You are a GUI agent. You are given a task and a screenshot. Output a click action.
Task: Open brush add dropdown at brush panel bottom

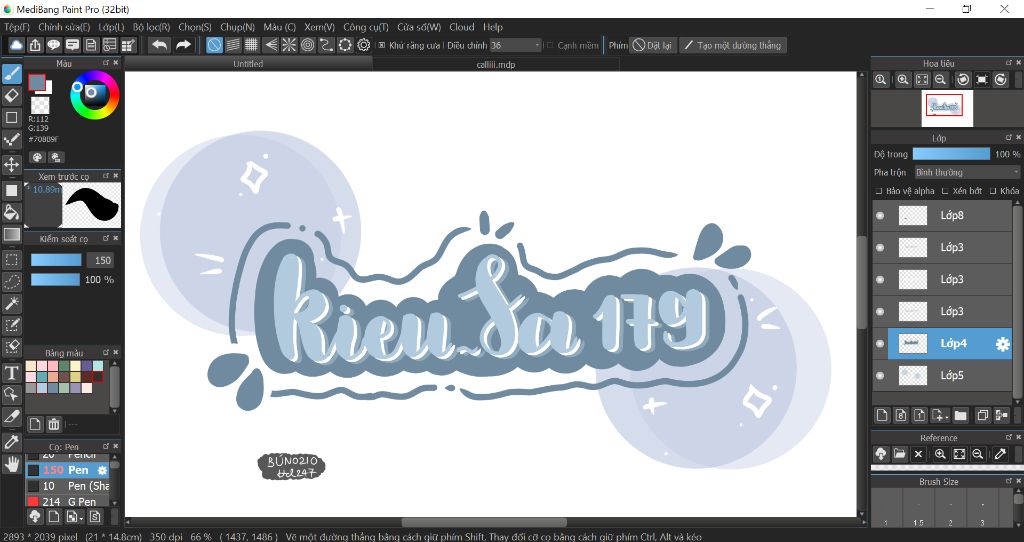click(x=75, y=517)
